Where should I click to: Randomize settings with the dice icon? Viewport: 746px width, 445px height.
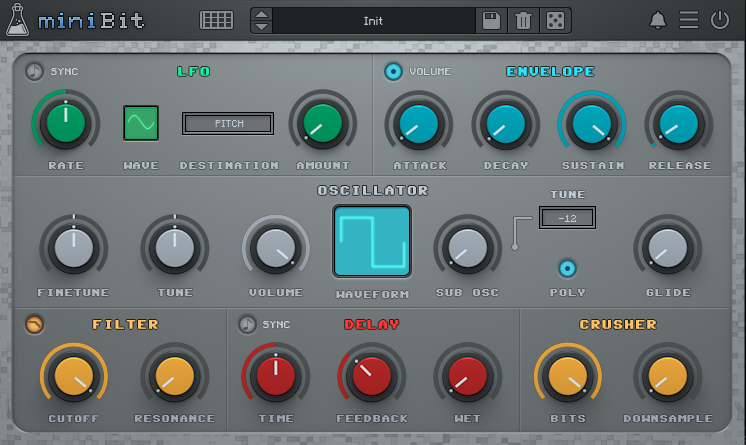click(555, 21)
